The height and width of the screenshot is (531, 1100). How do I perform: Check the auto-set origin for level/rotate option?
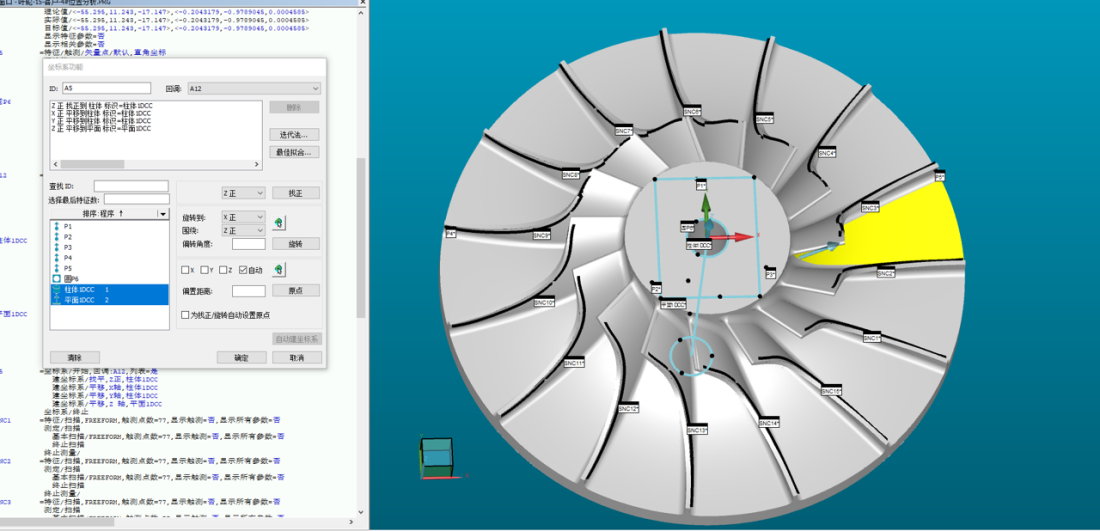(185, 314)
